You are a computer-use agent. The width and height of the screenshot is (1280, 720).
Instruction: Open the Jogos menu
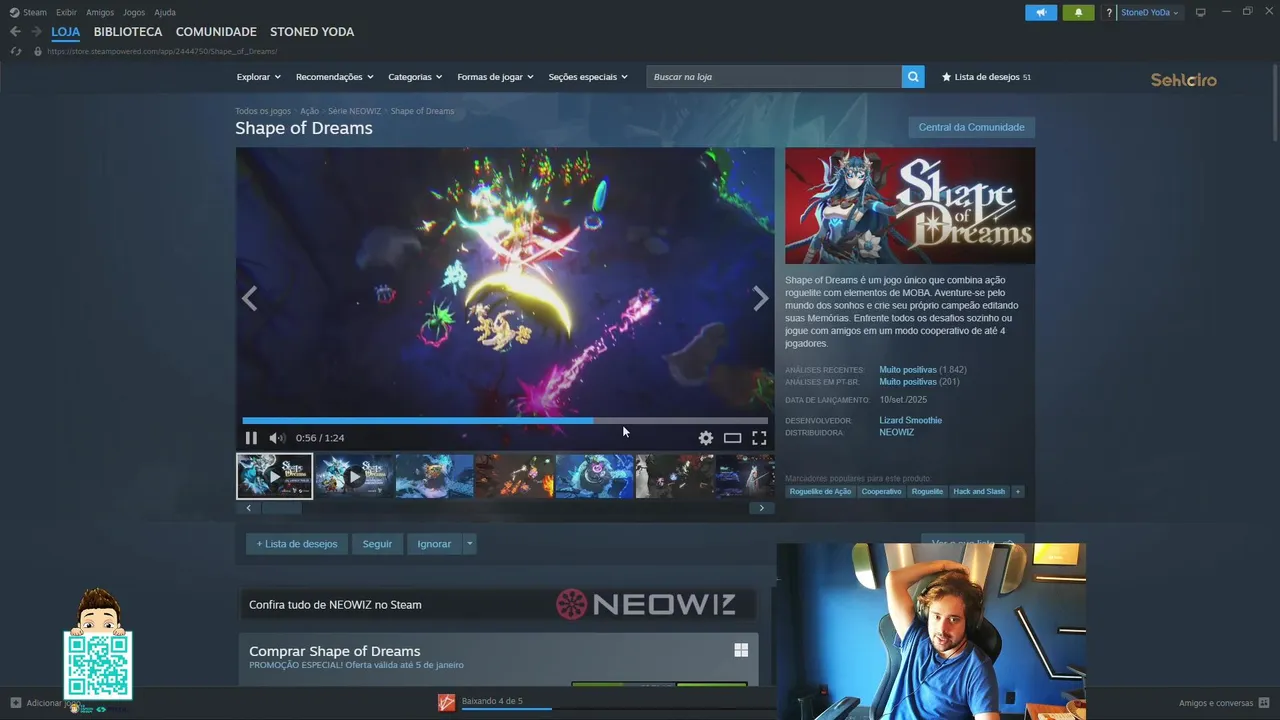point(133,12)
